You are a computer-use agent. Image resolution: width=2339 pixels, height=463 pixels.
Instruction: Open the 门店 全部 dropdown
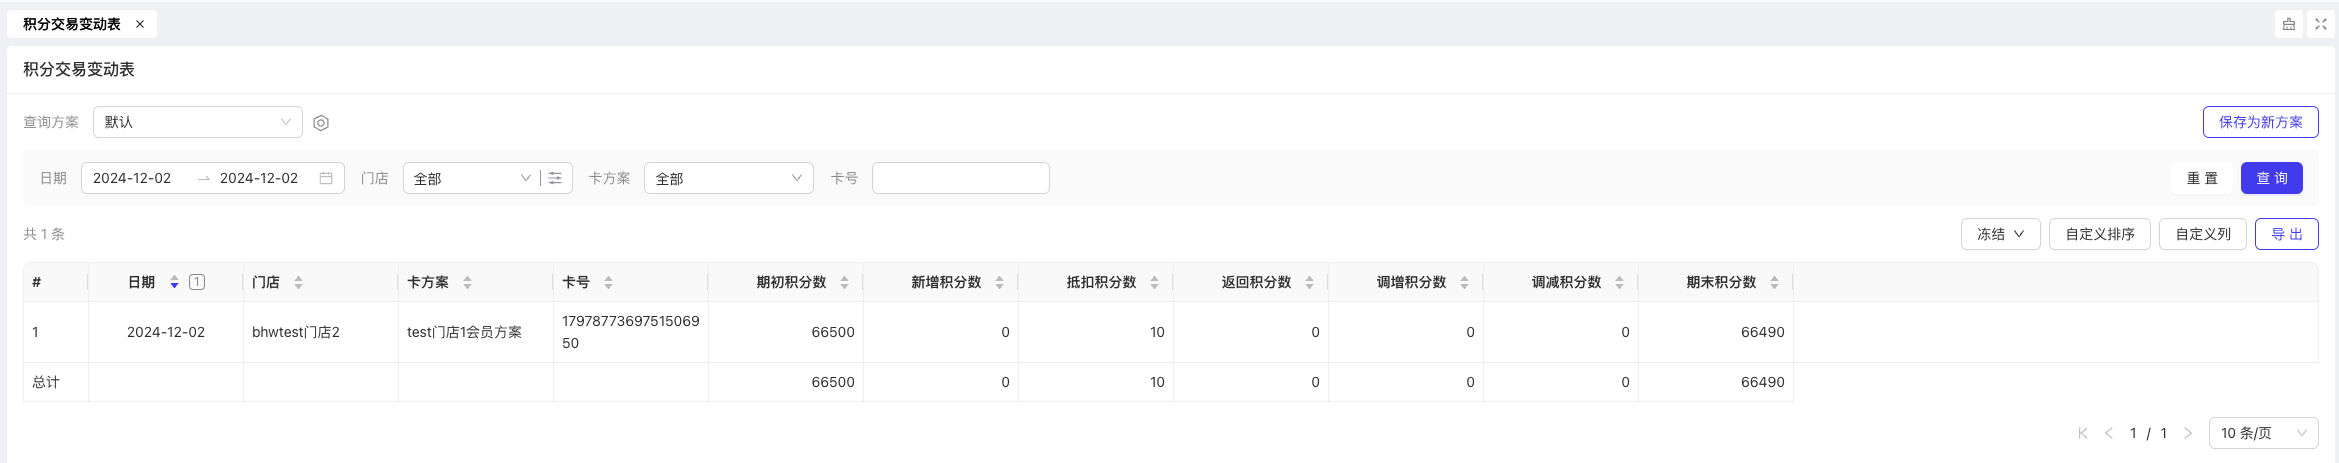471,178
